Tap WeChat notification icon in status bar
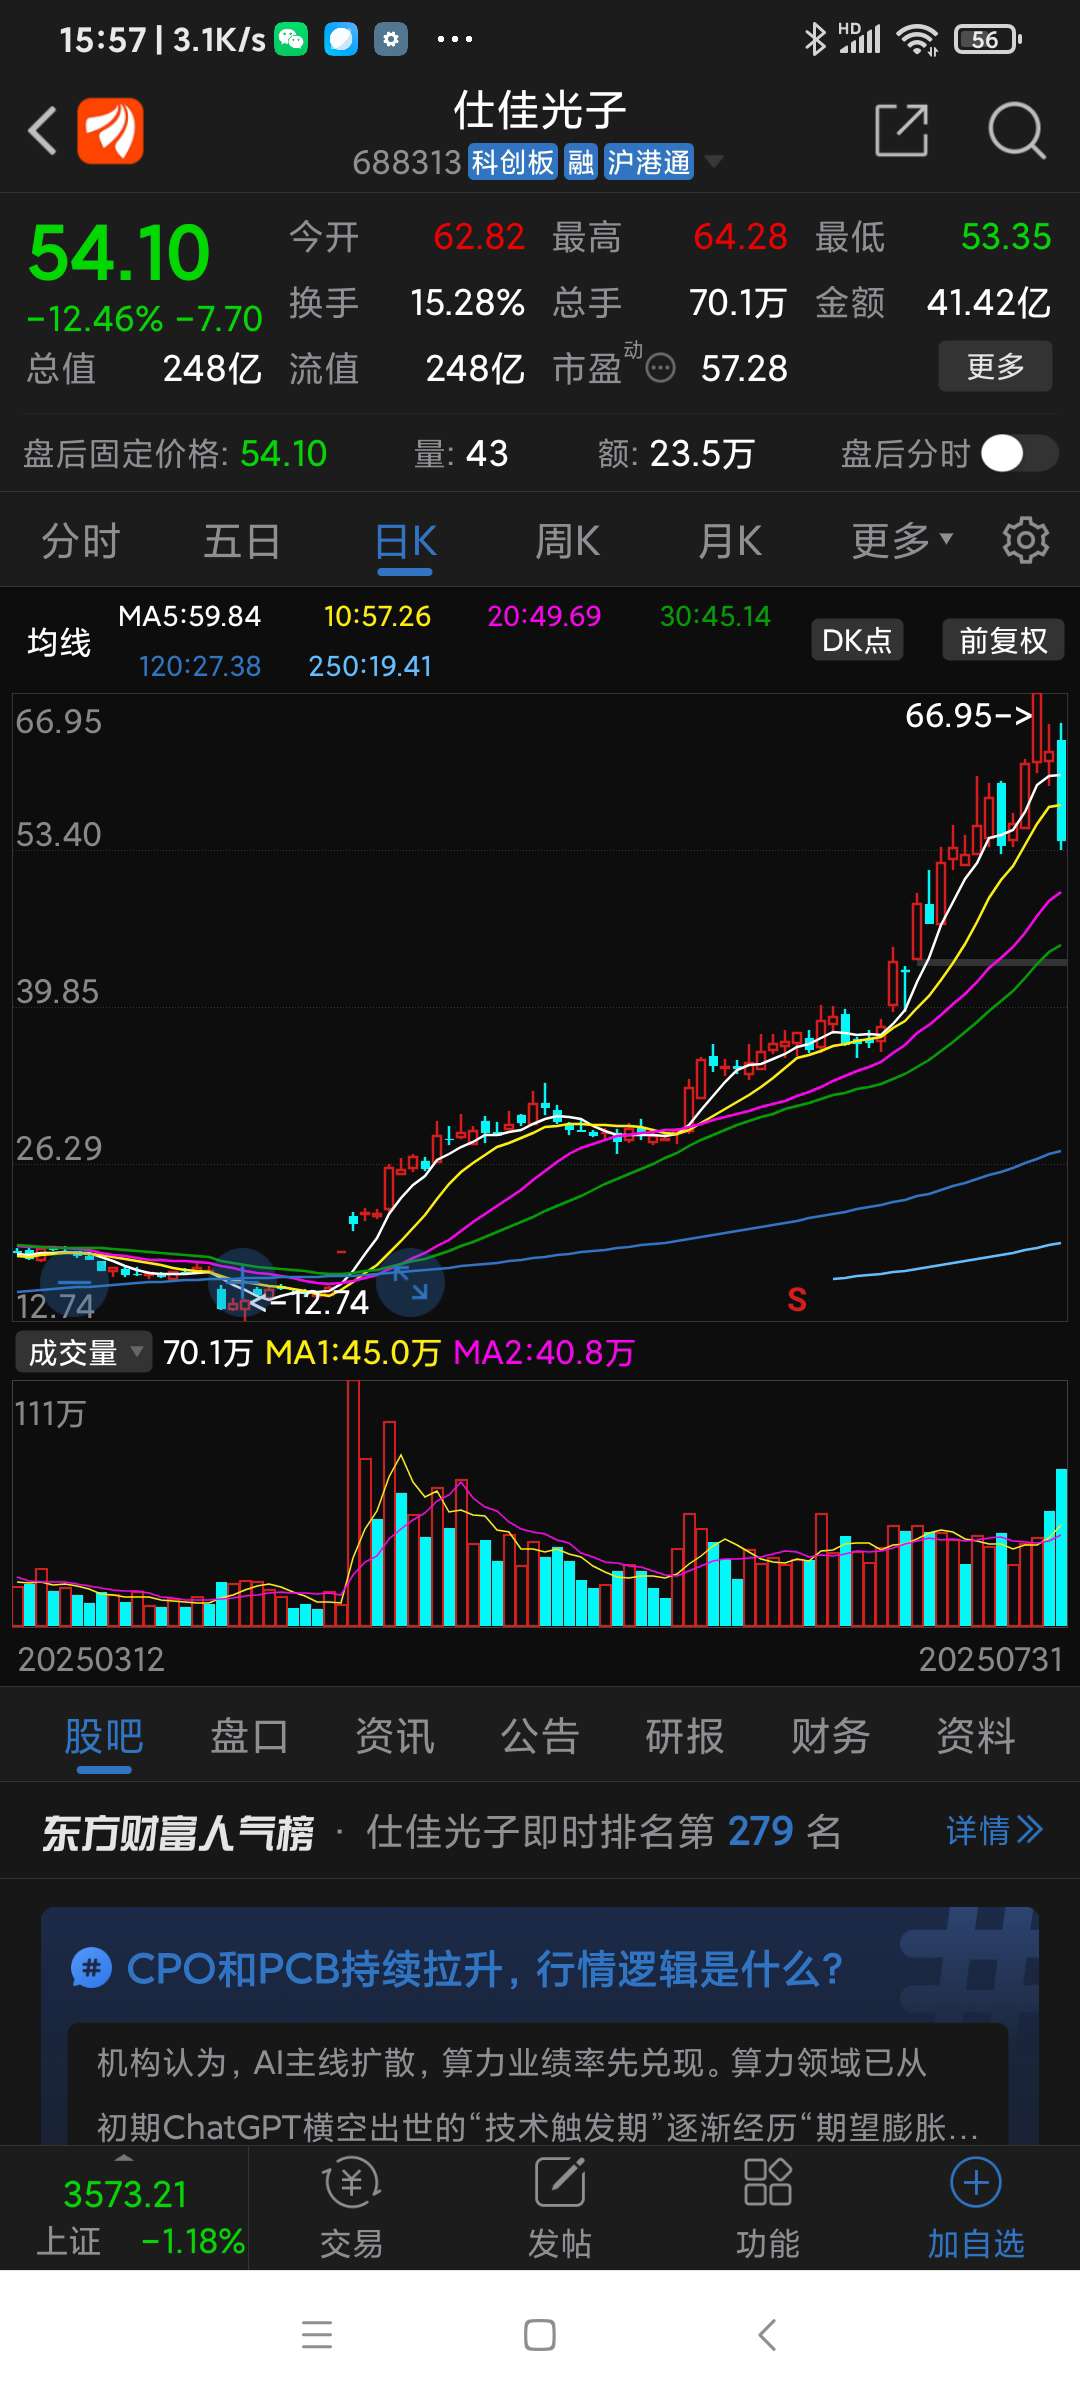This screenshot has height=2400, width=1080. point(292,39)
